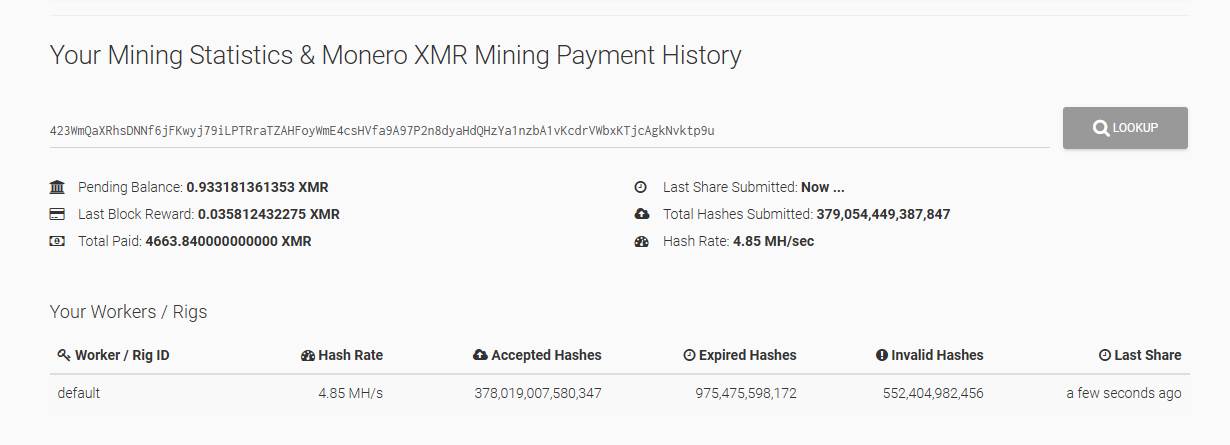Select the default worker row

(79, 393)
